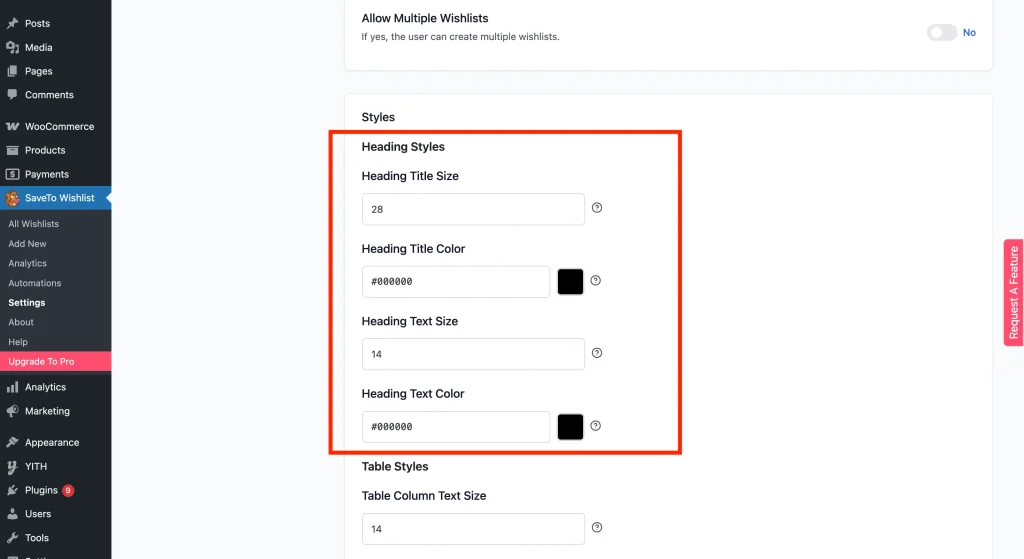Go to Automations submenu item

35,283
